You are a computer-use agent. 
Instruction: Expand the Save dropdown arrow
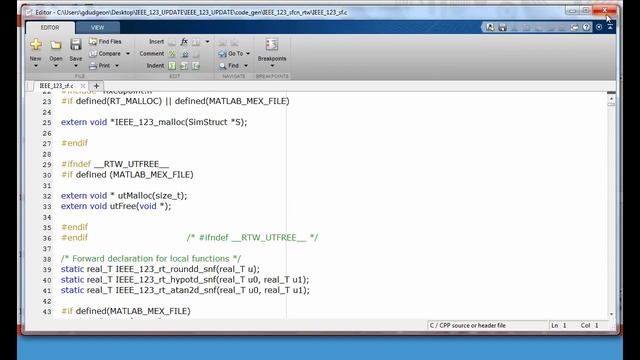coord(76,66)
